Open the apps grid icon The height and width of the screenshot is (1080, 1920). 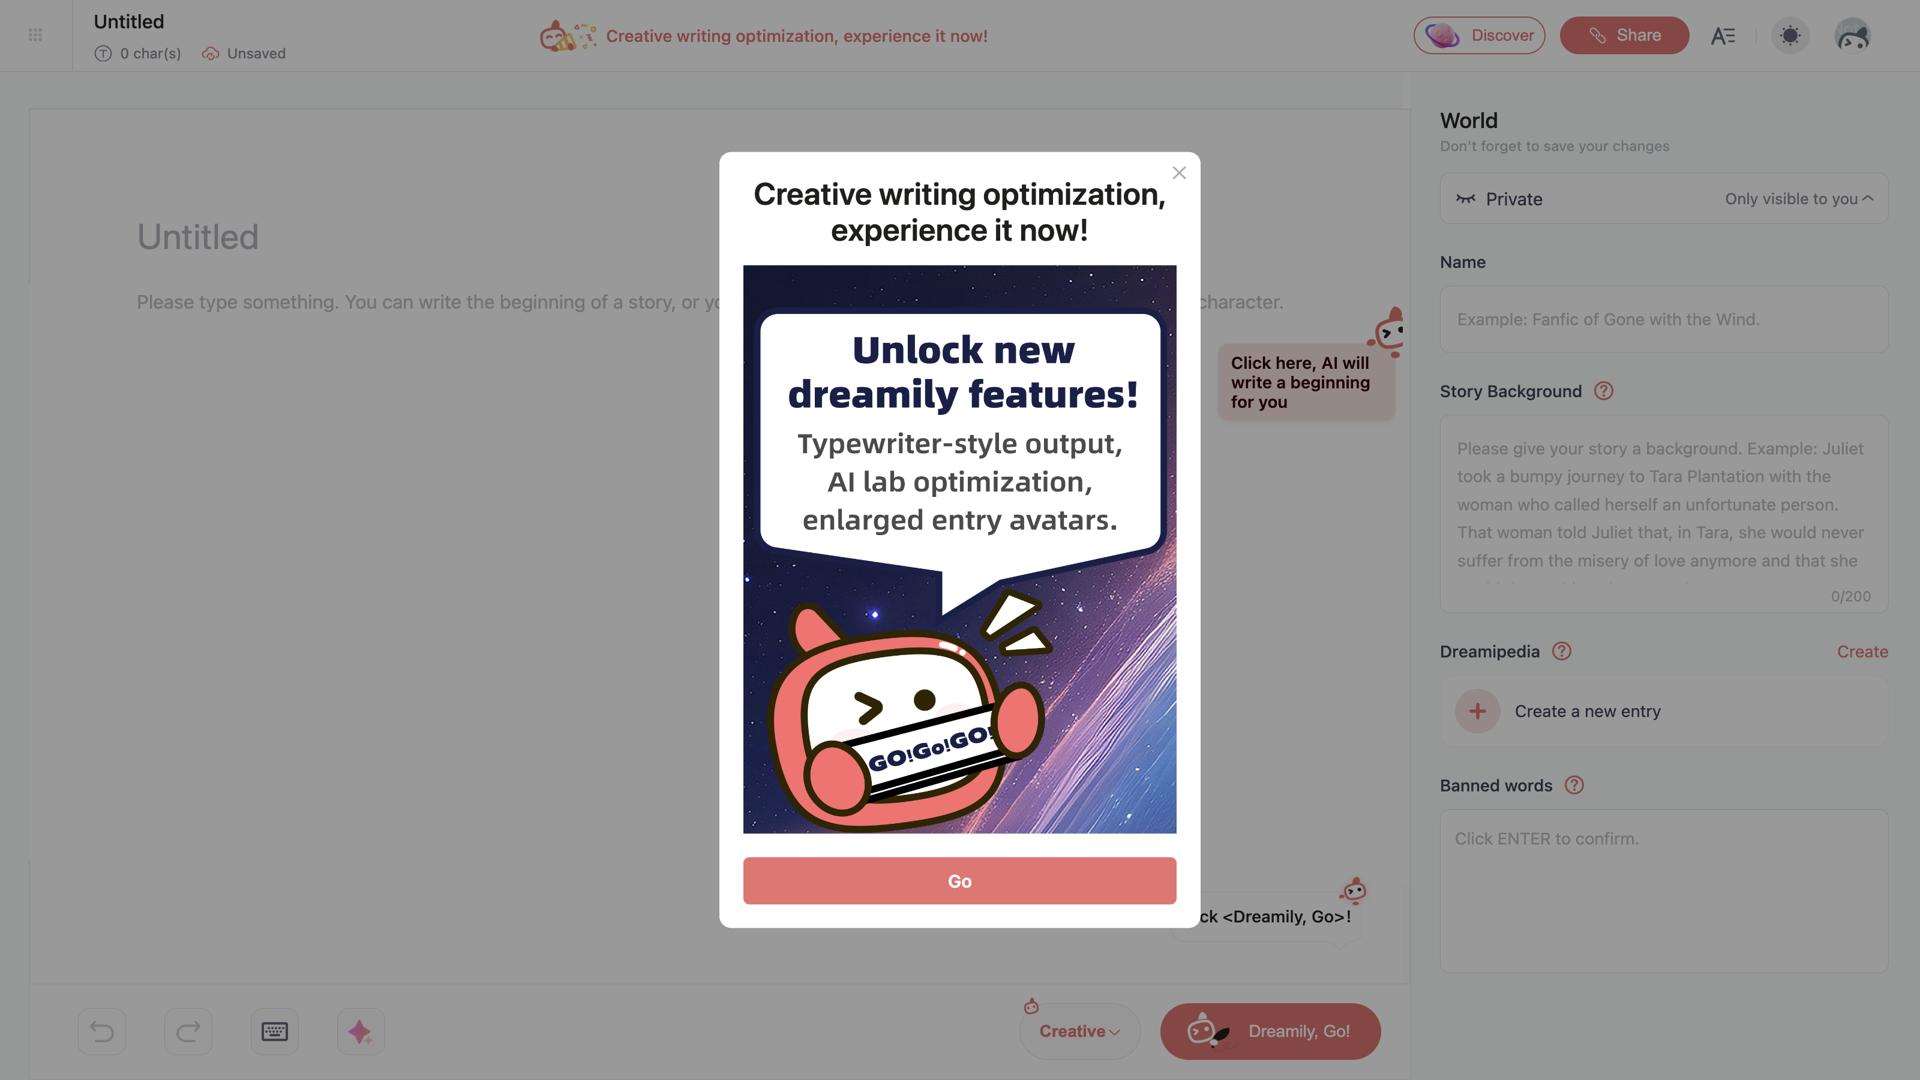click(35, 35)
